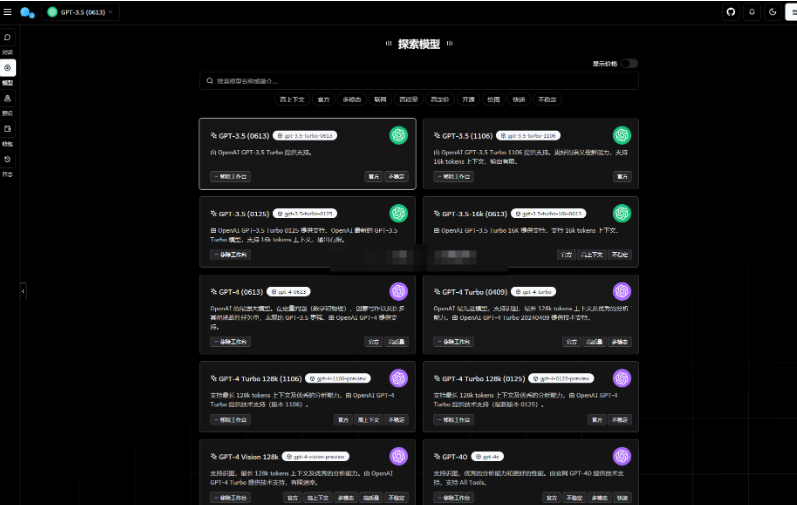Copy the gpt-4-0125-preview model ID badge
This screenshot has width=797, height=505.
[561, 378]
